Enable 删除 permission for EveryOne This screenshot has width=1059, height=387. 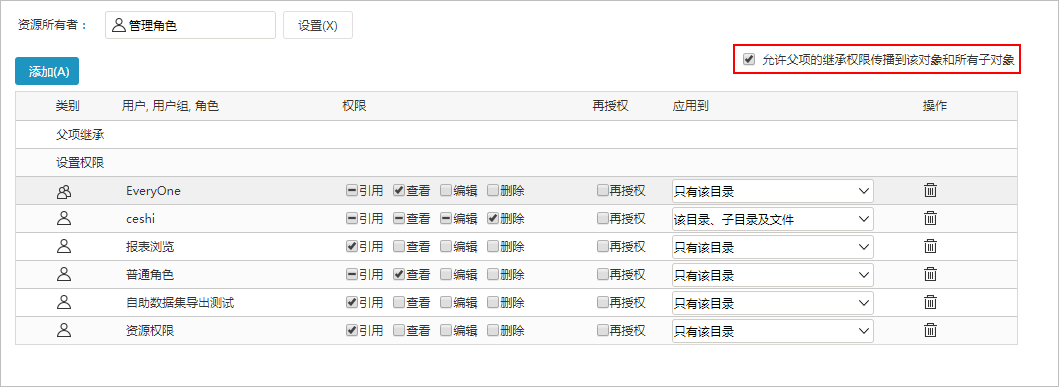[x=494, y=190]
